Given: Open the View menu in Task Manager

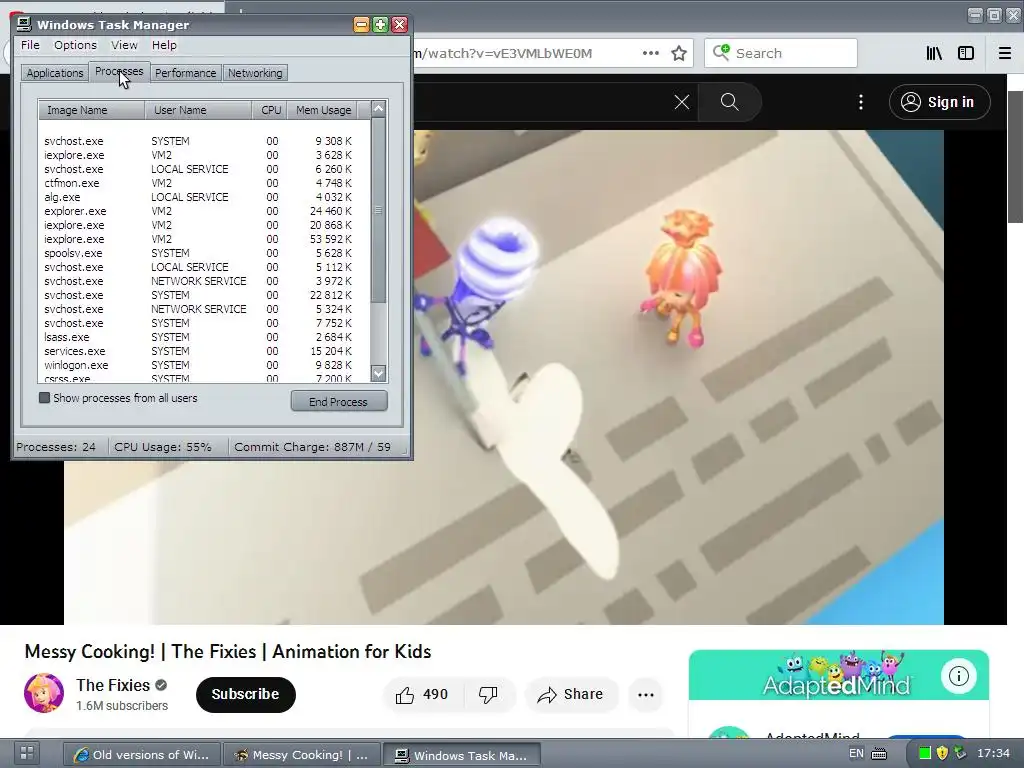Looking at the screenshot, I should (124, 45).
